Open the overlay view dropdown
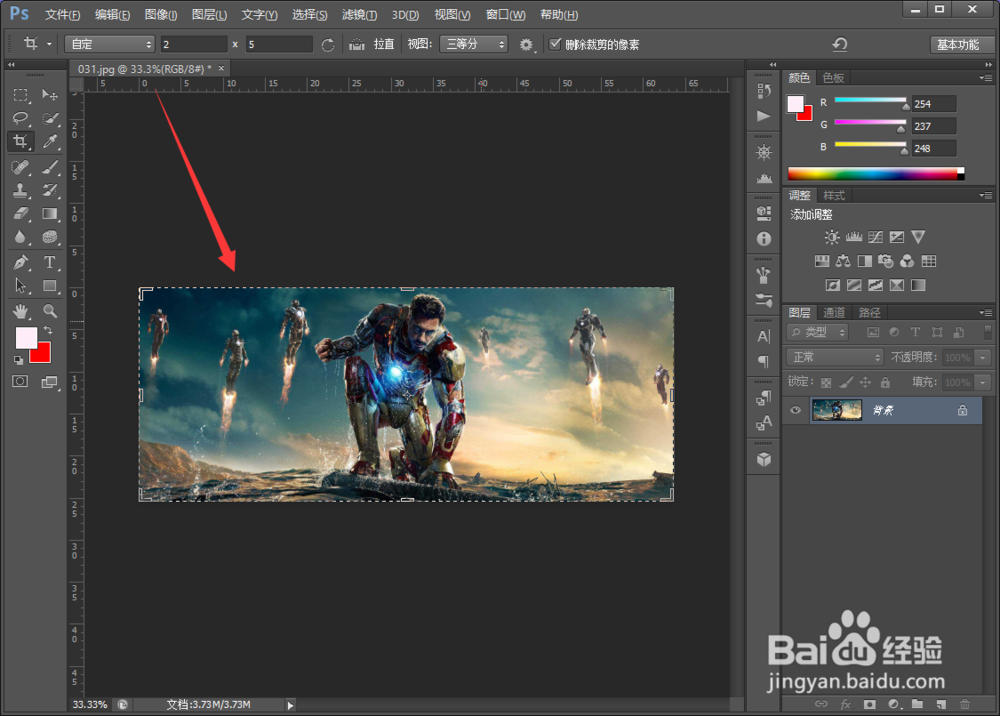Viewport: 1000px width, 716px height. (473, 44)
